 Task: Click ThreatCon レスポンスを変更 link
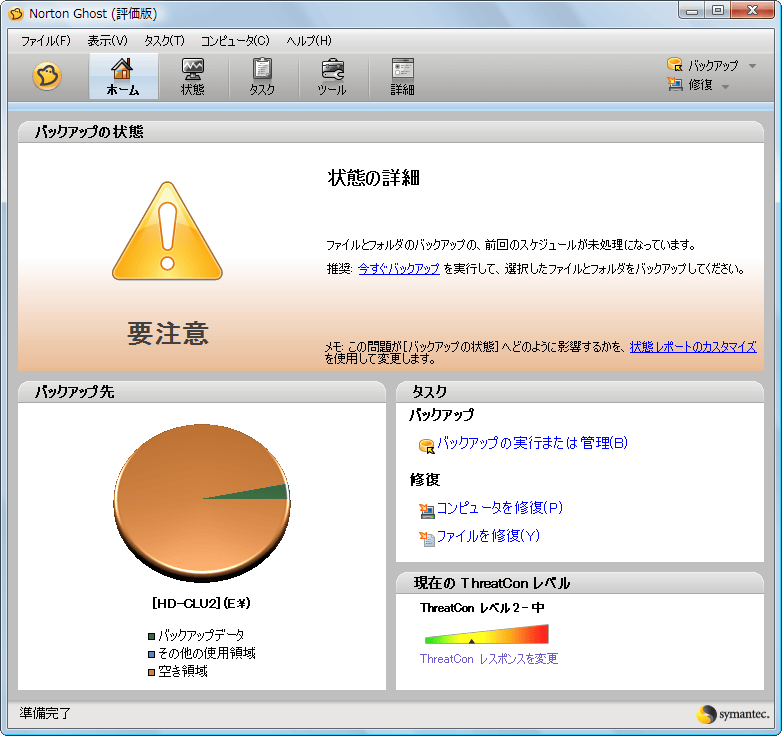(x=489, y=659)
